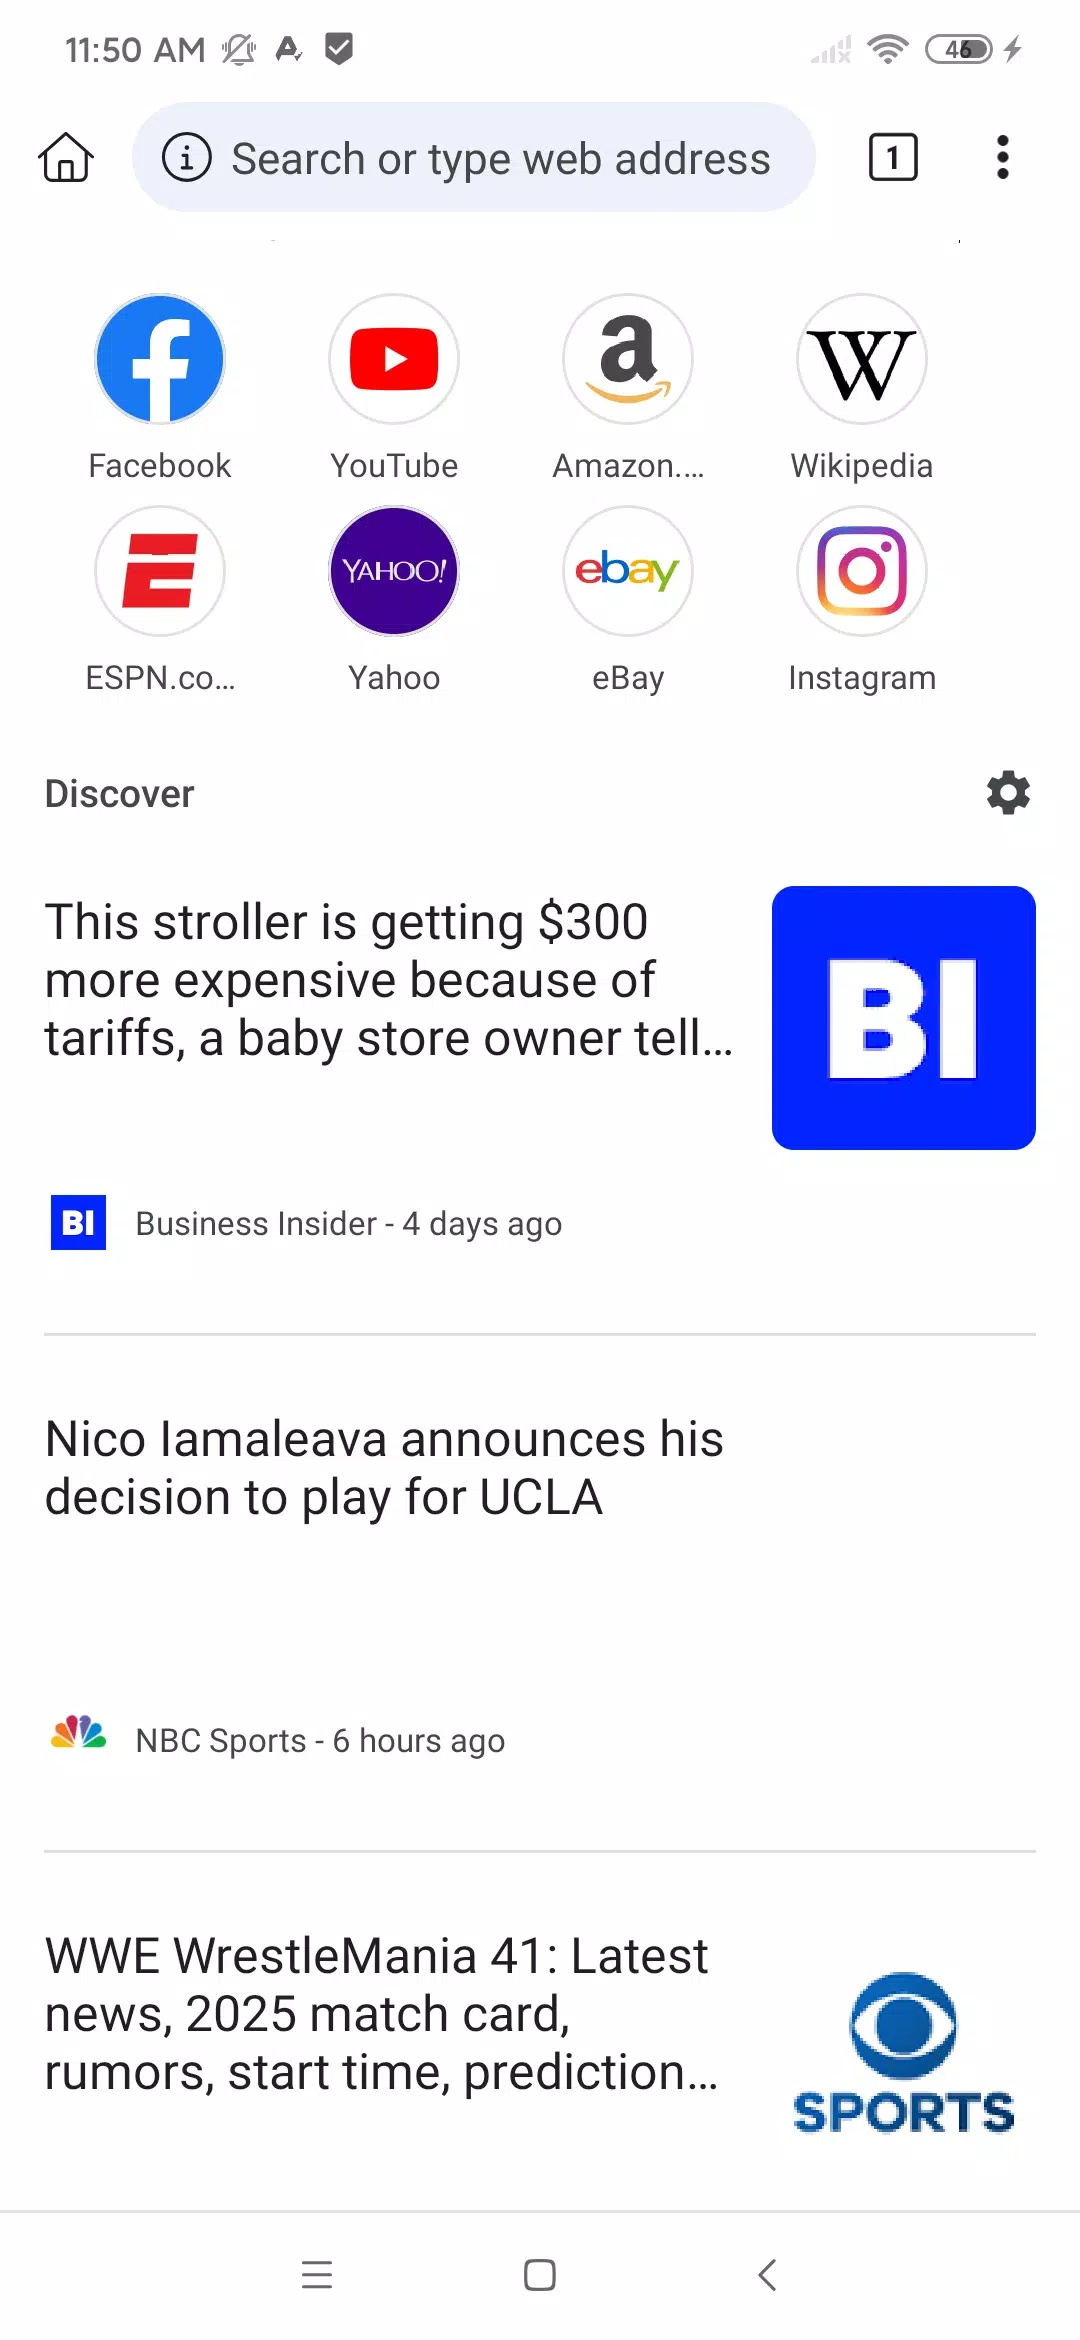The width and height of the screenshot is (1080, 2340).
Task: Open the ESPN shortcut
Action: coord(160,572)
